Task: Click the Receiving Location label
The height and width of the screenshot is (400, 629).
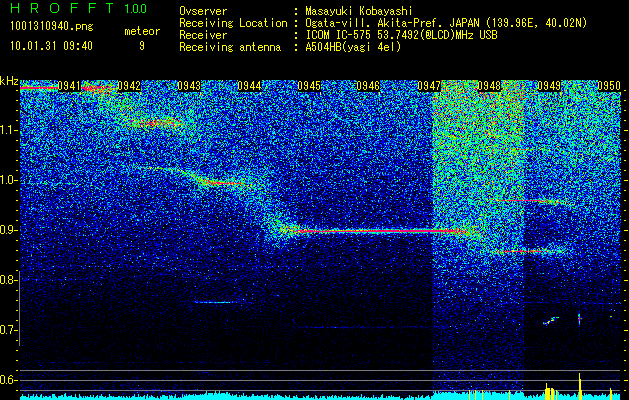Action: pyautogui.click(x=233, y=23)
